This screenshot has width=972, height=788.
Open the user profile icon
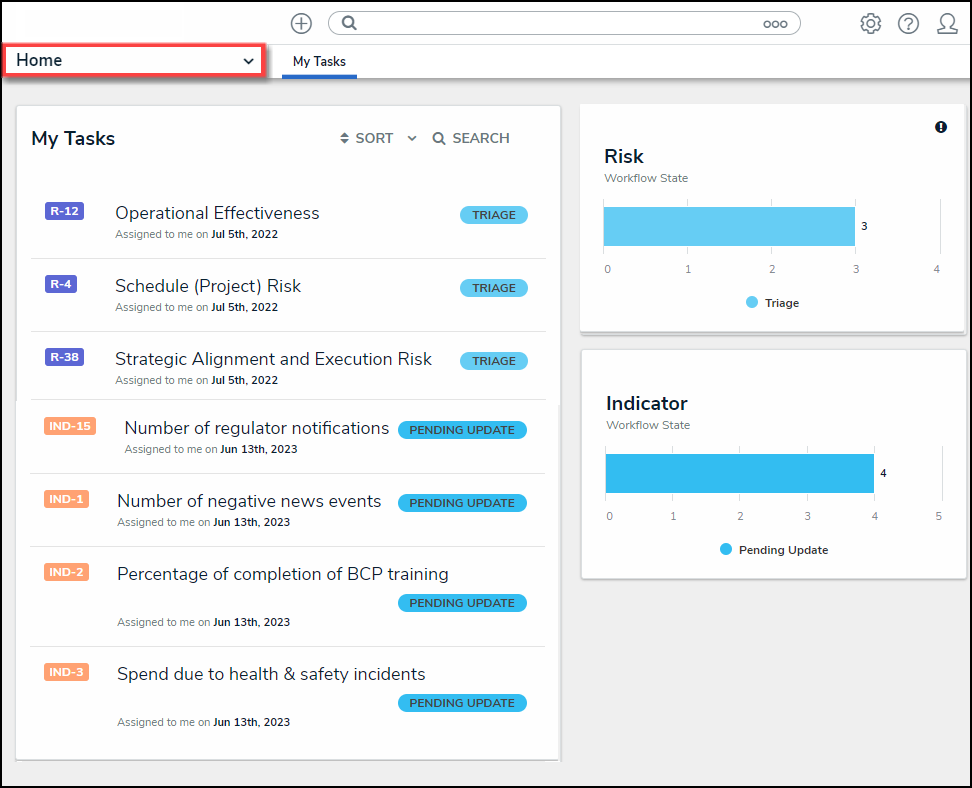947,23
